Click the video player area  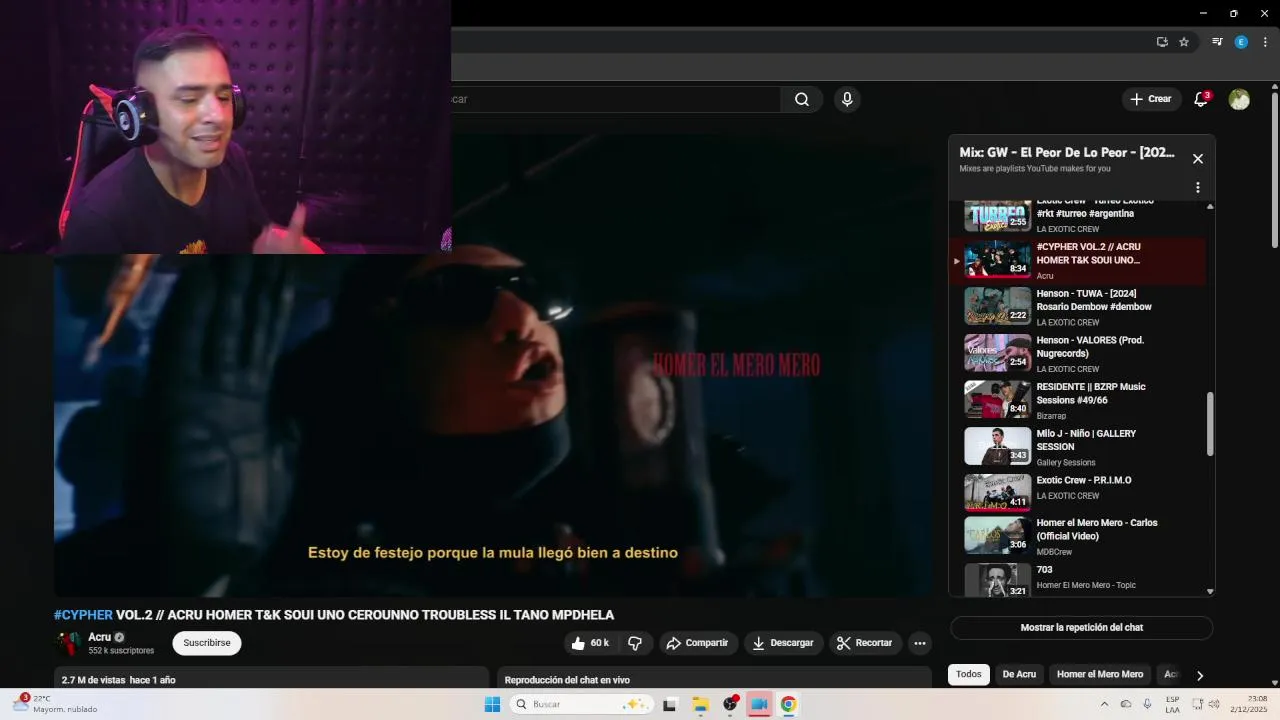[493, 366]
